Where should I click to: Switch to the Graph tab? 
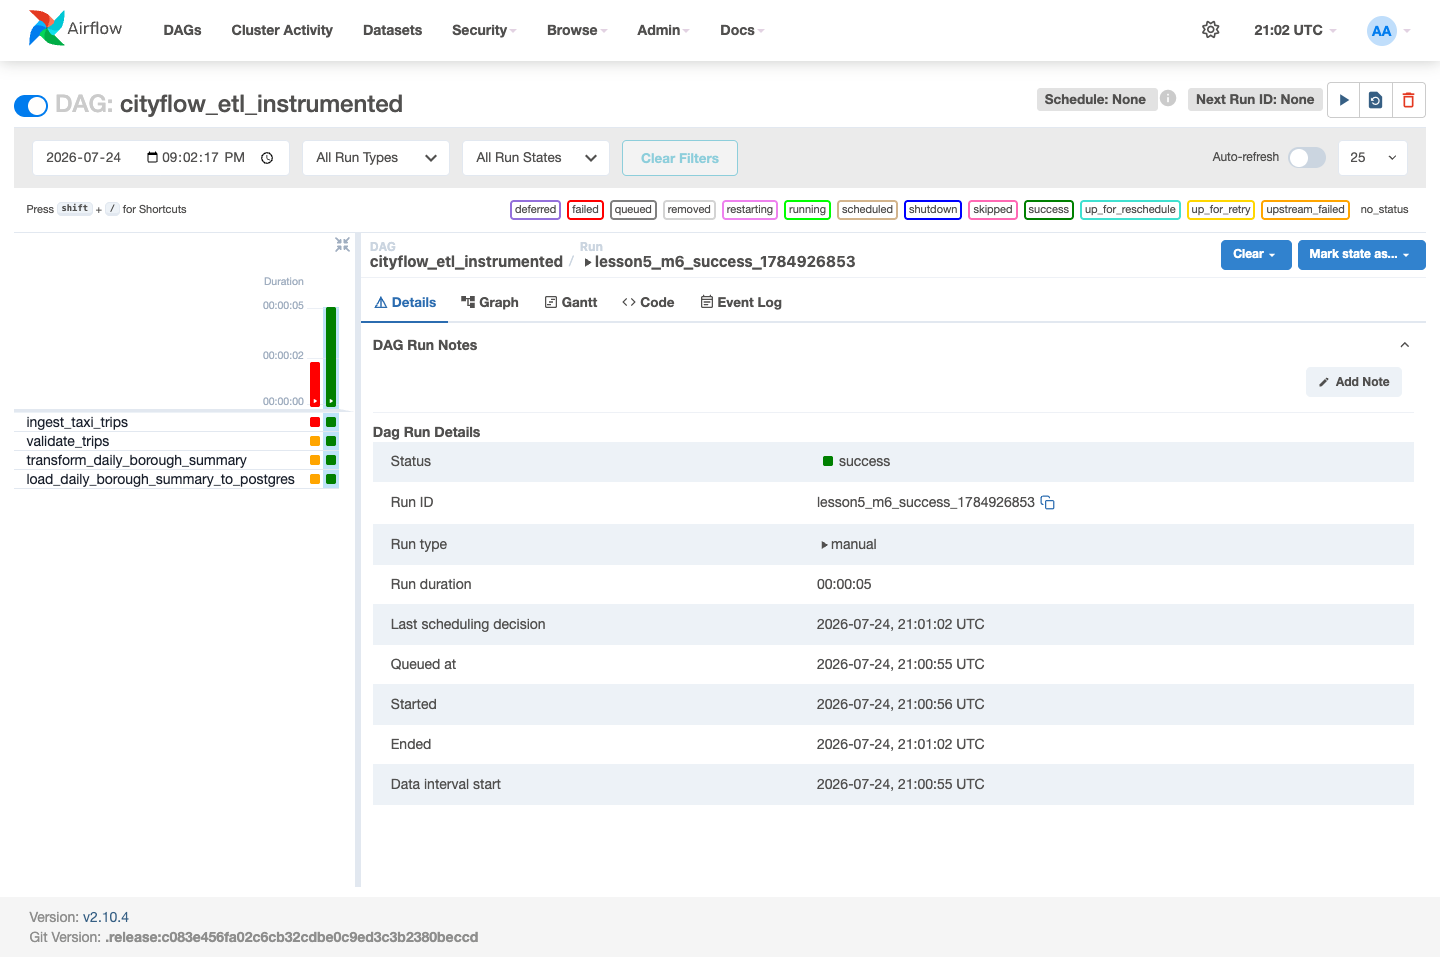(x=490, y=302)
